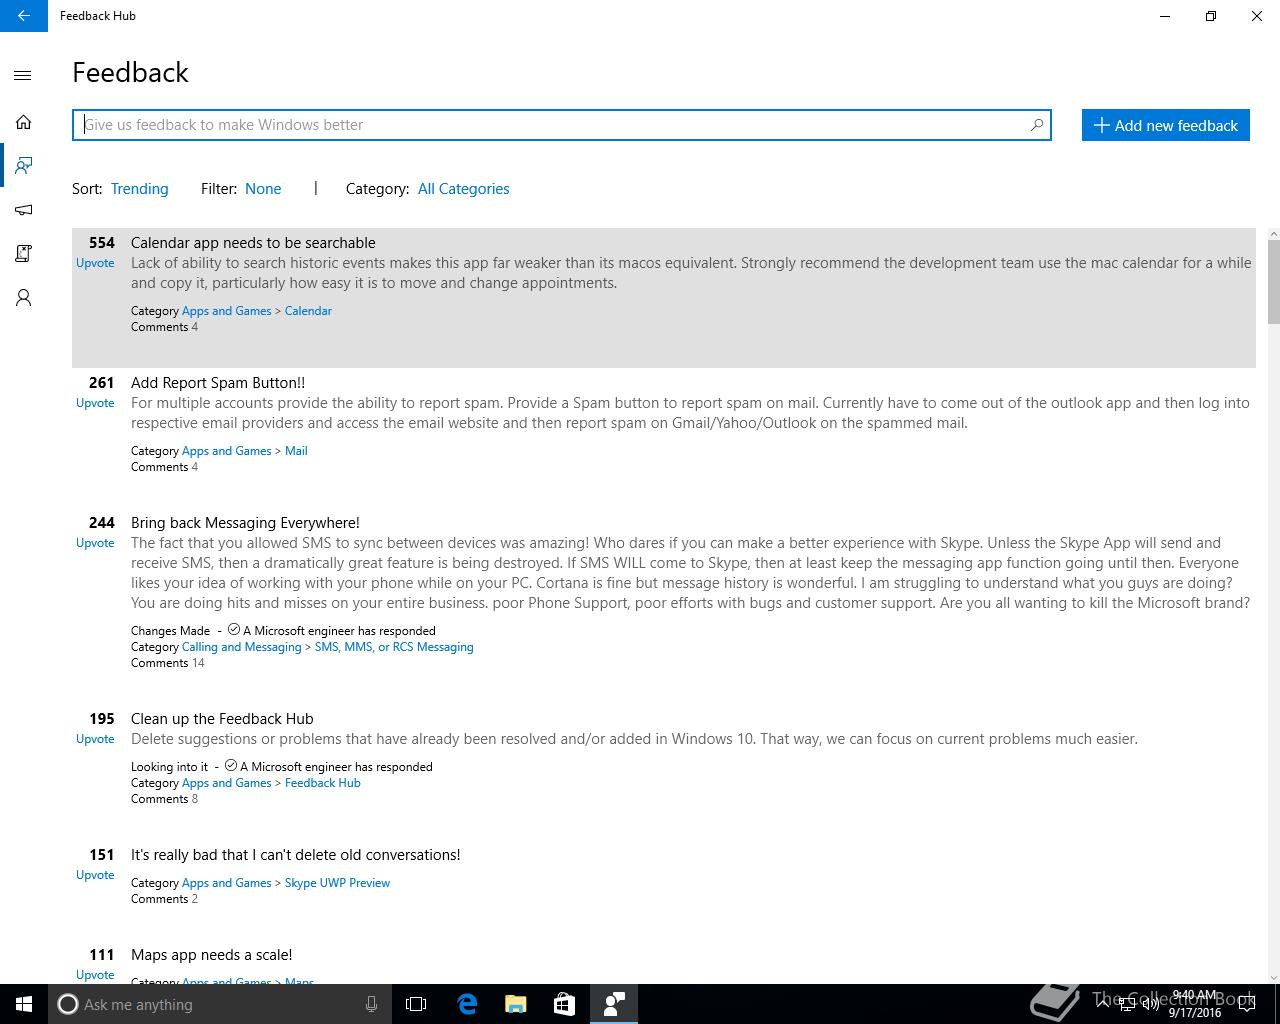
Task: Upvote Calendar app searchable feedback
Action: point(95,263)
